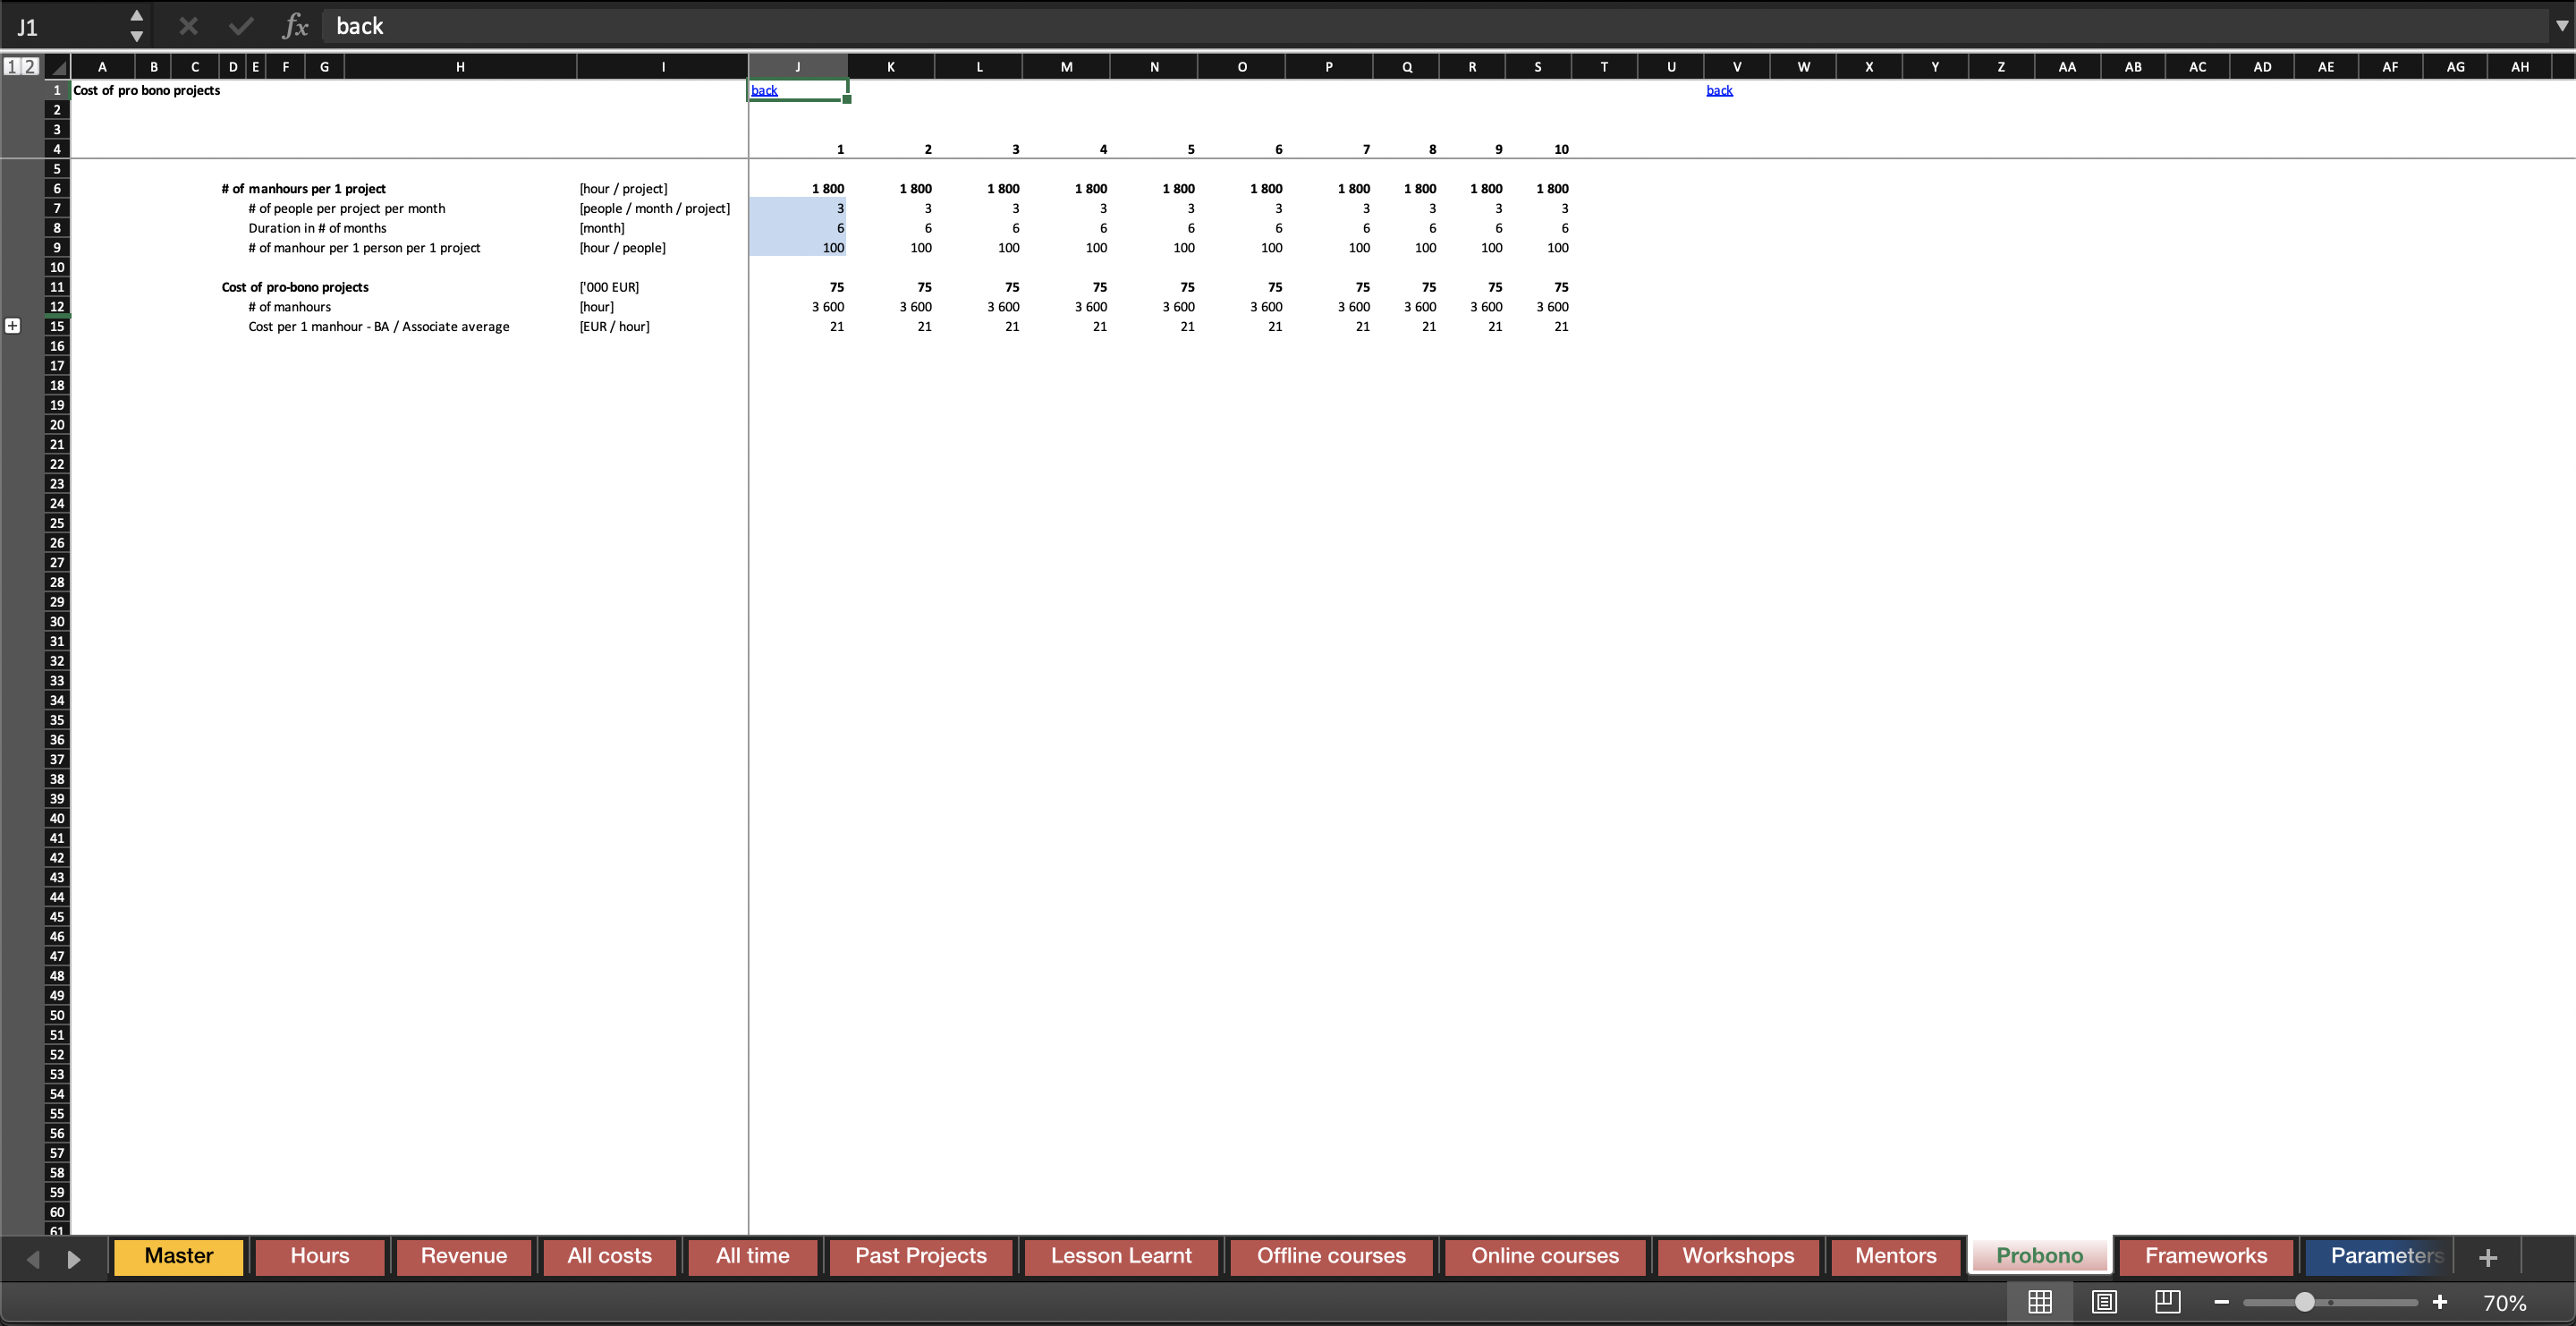Go to the Past Projects sheet tab
This screenshot has height=1326, width=2576.
click(x=920, y=1256)
